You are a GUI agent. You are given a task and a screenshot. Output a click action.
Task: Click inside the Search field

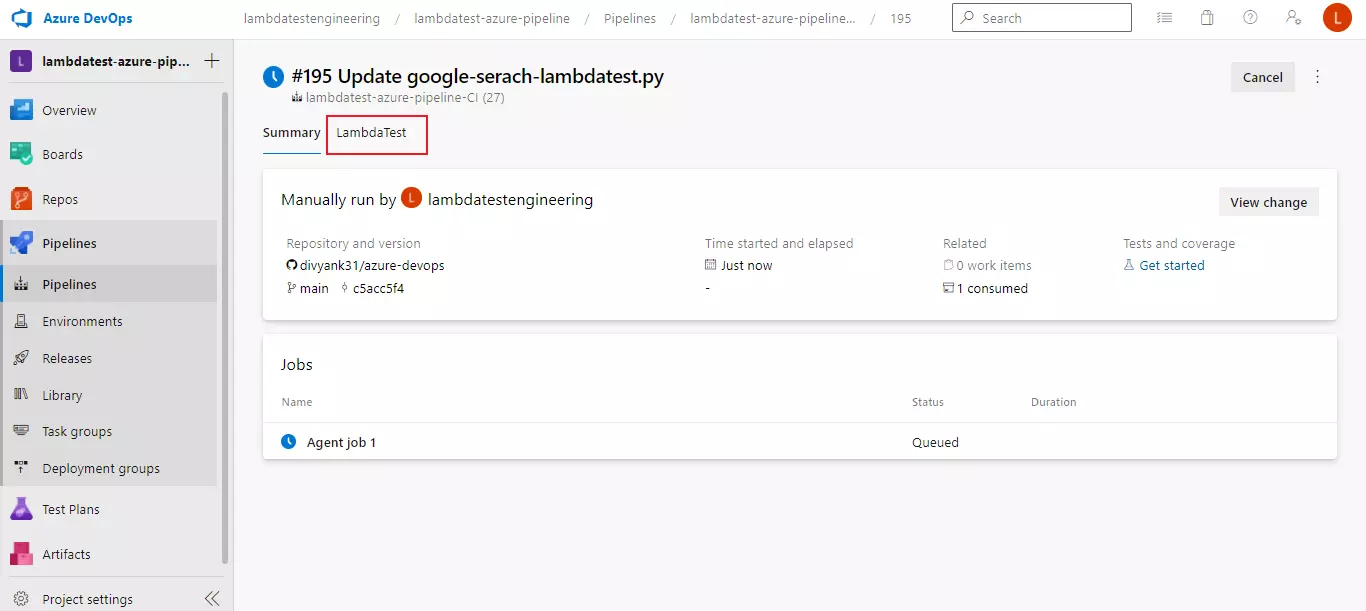(1041, 17)
